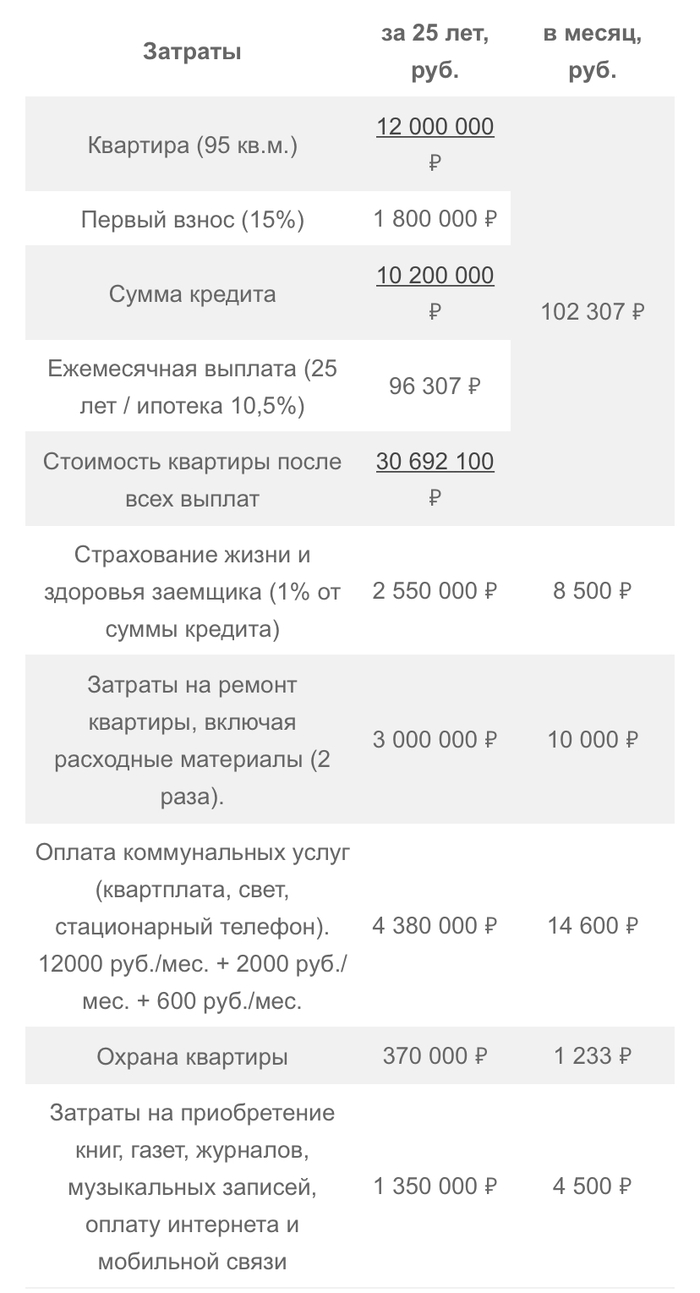Screen dimensions: 700x1293
Task: Click the 96 307 ₽ monthly payment cell
Action: point(435,386)
